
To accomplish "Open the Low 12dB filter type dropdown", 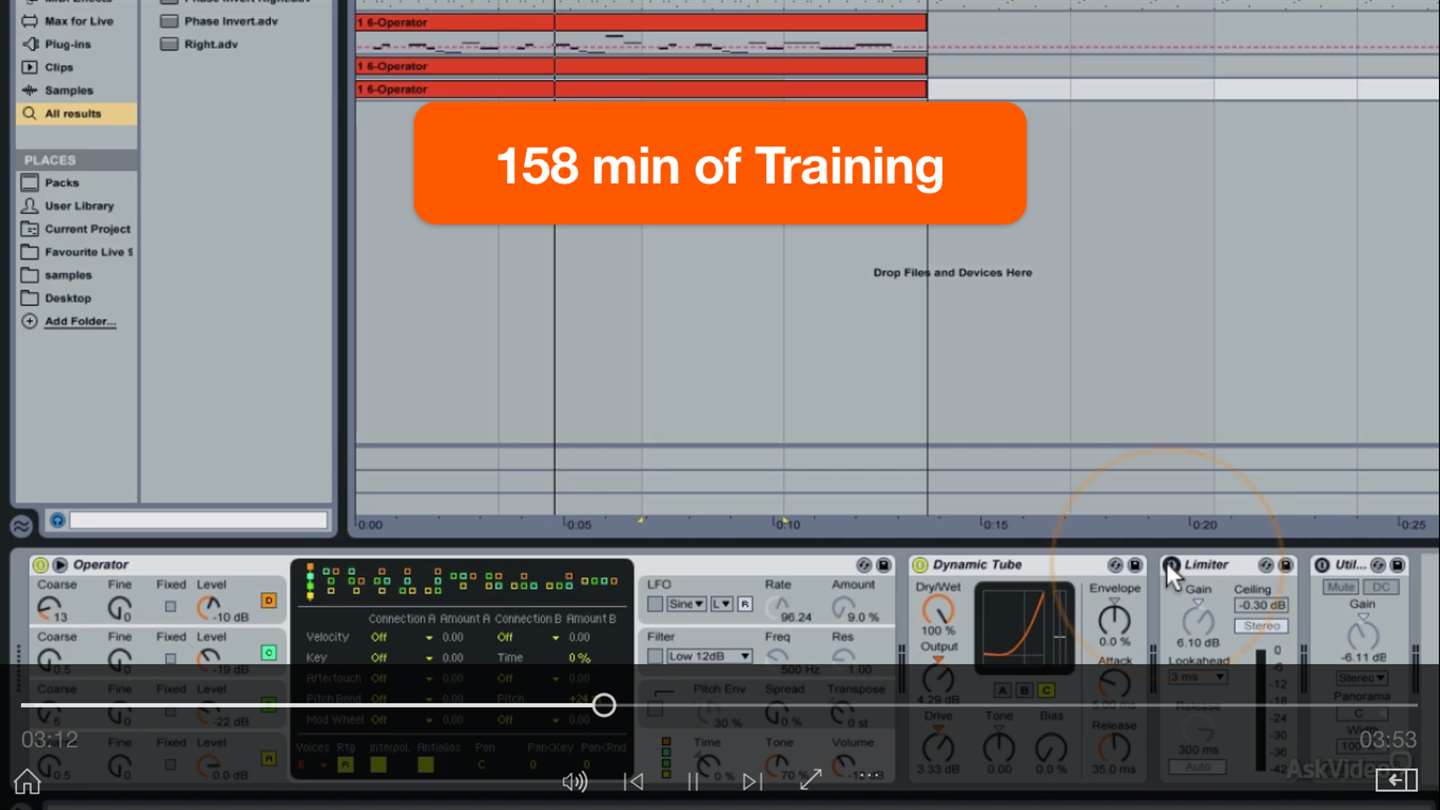I will [710, 656].
